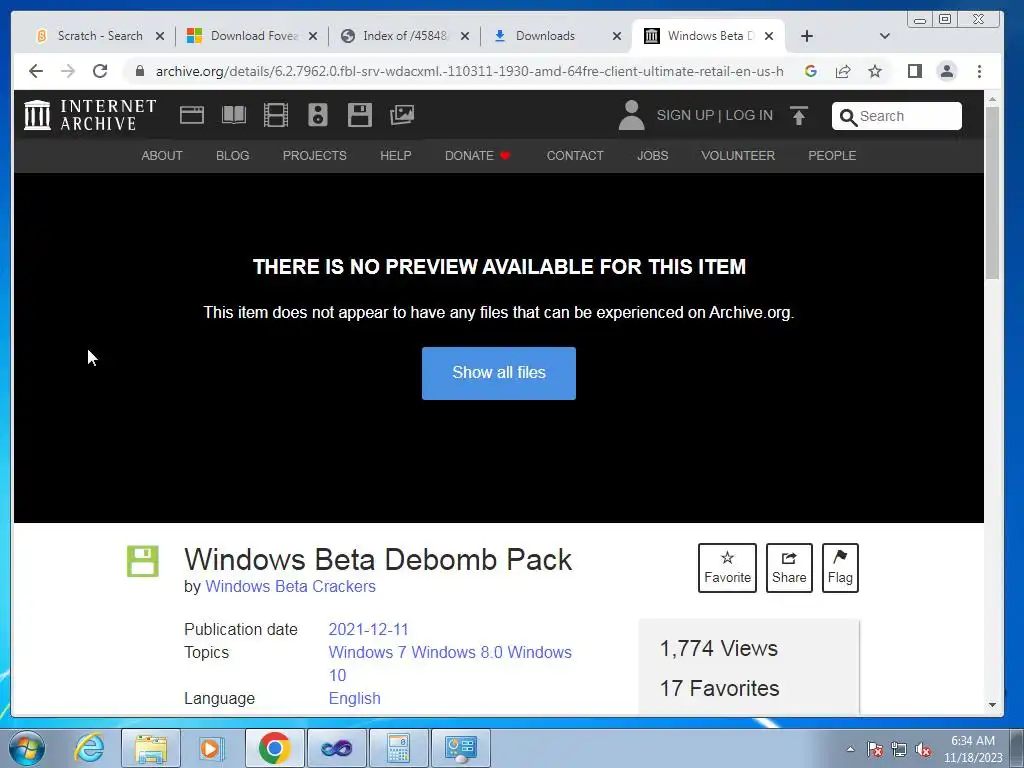Open the Video film strip icon
The image size is (1024, 768).
276,115
